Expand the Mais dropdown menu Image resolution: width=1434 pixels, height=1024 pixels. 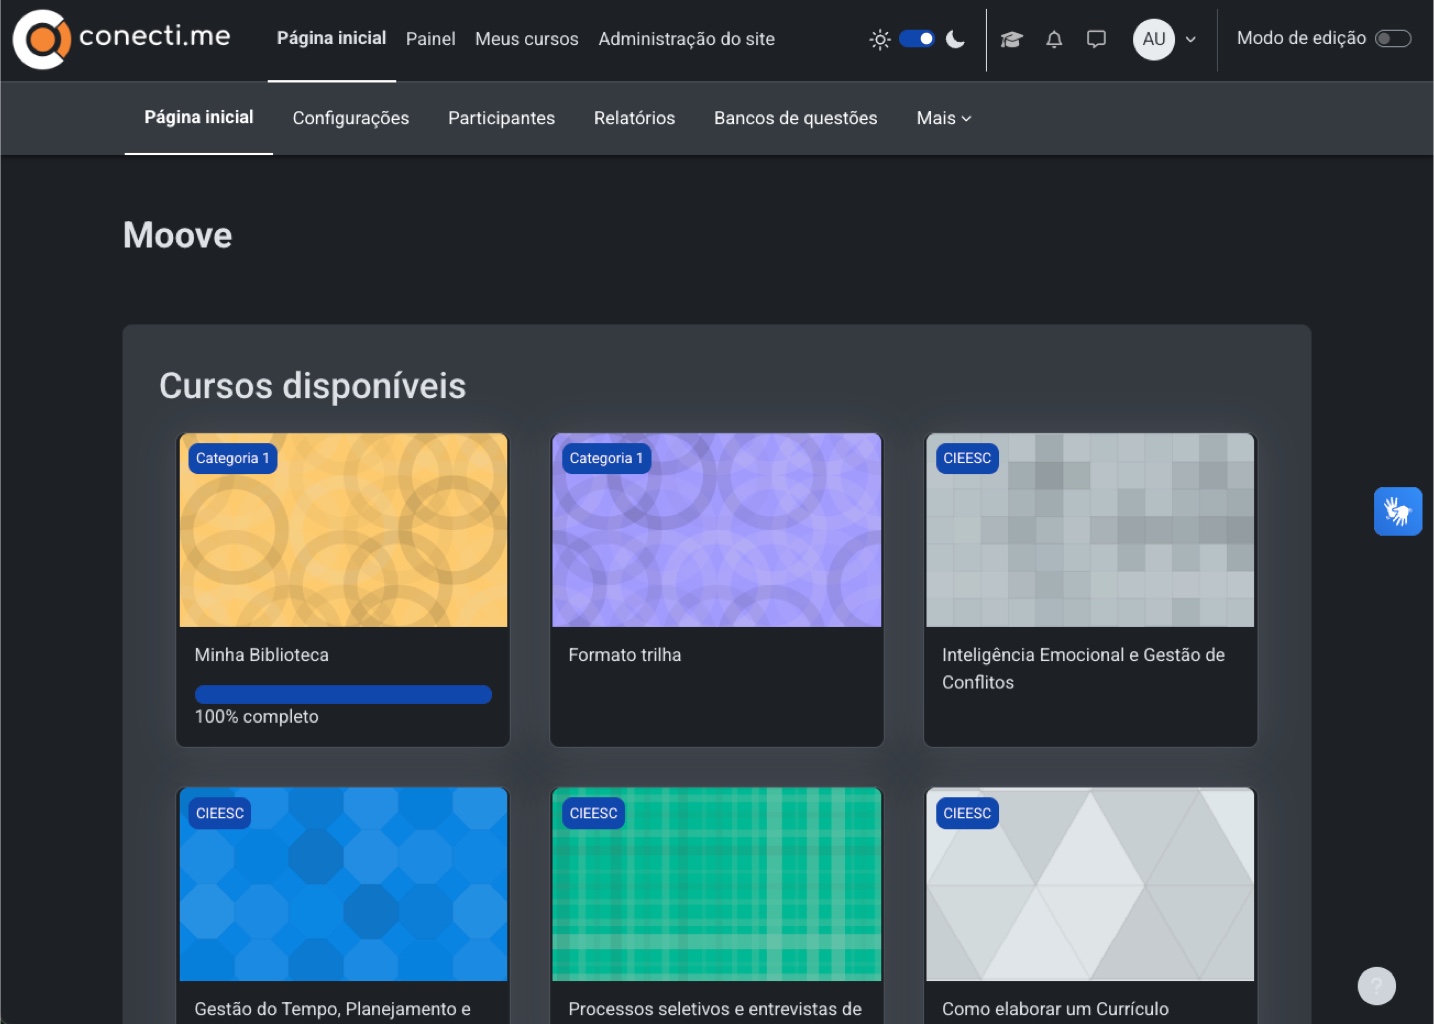pyautogui.click(x=943, y=118)
